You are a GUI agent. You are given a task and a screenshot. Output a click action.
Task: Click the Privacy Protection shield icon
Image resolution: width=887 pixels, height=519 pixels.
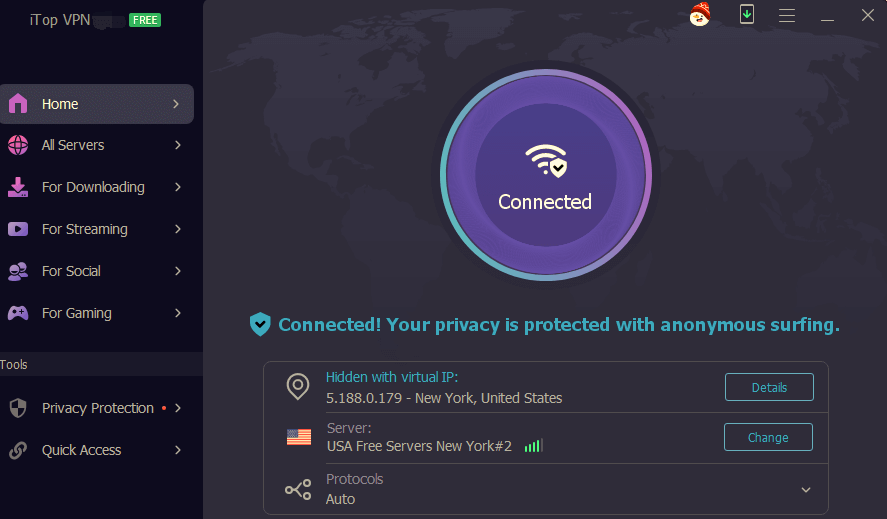(x=18, y=408)
